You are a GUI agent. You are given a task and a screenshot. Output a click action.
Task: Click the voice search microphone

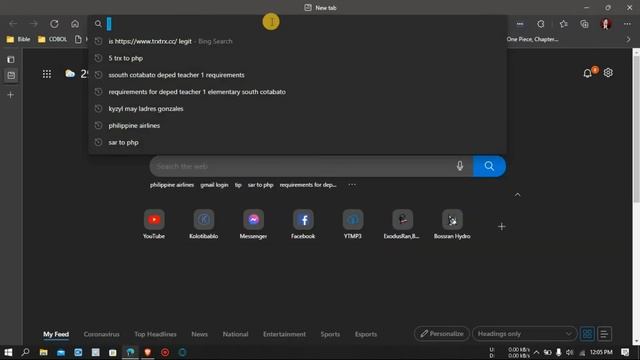pos(460,166)
